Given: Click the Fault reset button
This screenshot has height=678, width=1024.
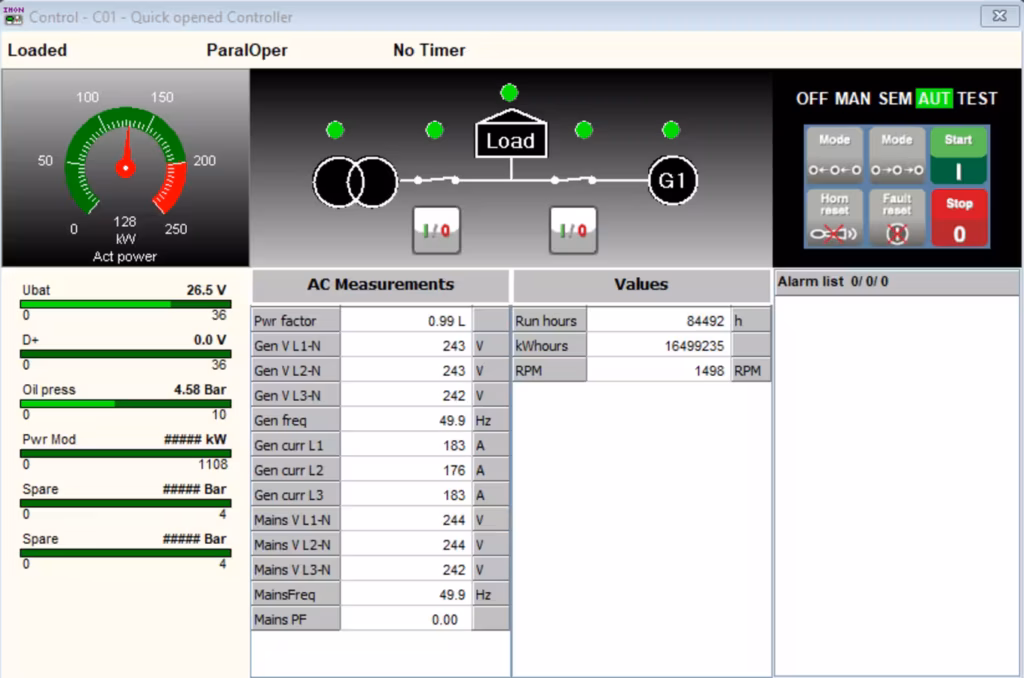Looking at the screenshot, I should coord(897,218).
